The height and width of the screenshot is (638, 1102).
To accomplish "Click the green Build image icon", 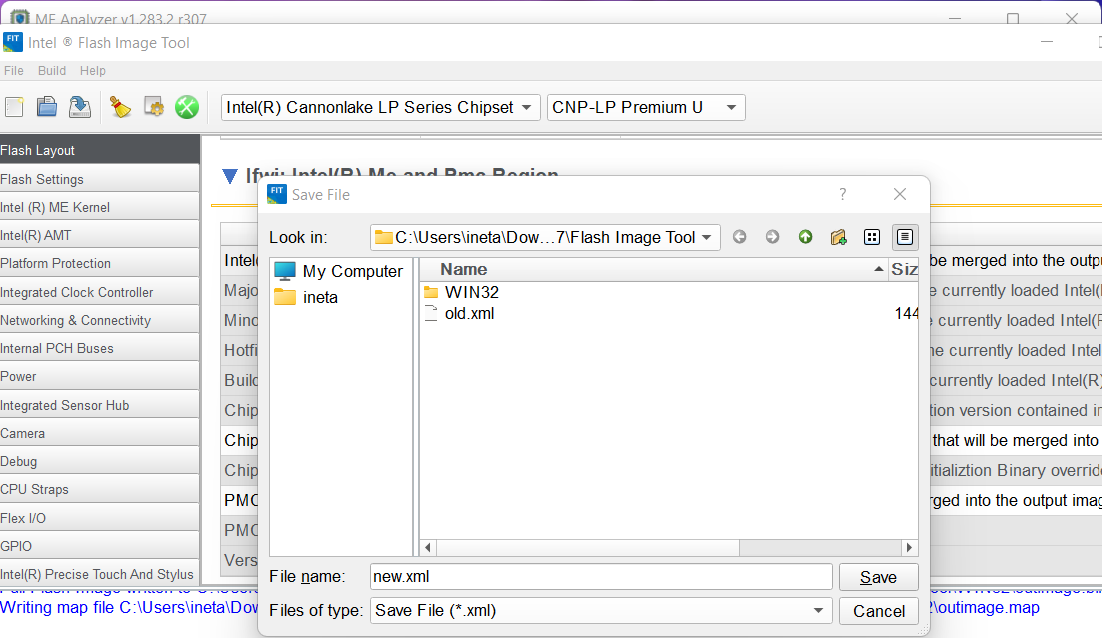I will pyautogui.click(x=187, y=107).
